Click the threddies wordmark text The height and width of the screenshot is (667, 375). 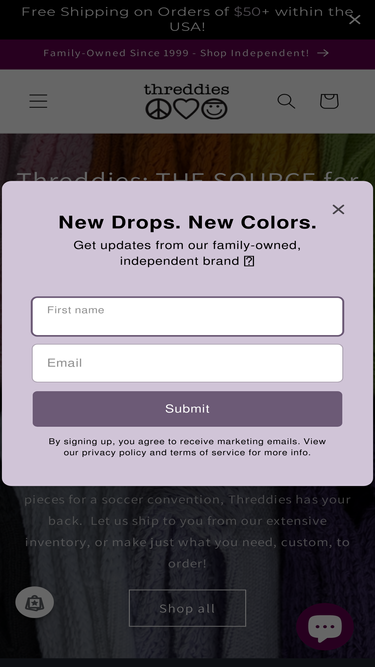[x=187, y=89]
